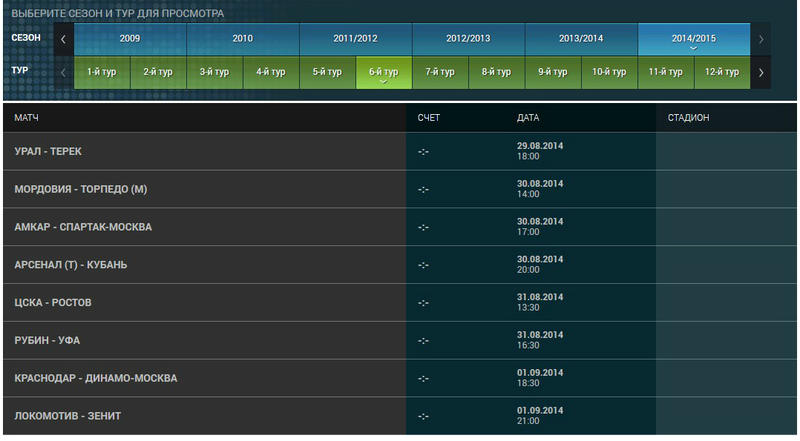Switch to the 2011/2012 season
The width and height of the screenshot is (800, 441).
point(356,39)
